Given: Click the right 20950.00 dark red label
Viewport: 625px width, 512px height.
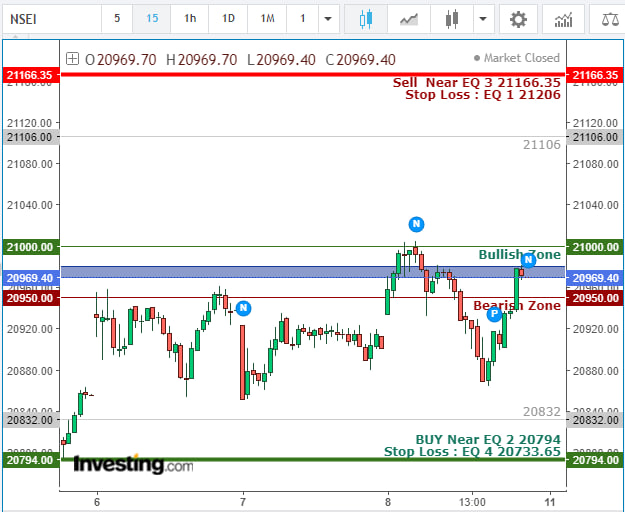Looking at the screenshot, I should pos(596,298).
